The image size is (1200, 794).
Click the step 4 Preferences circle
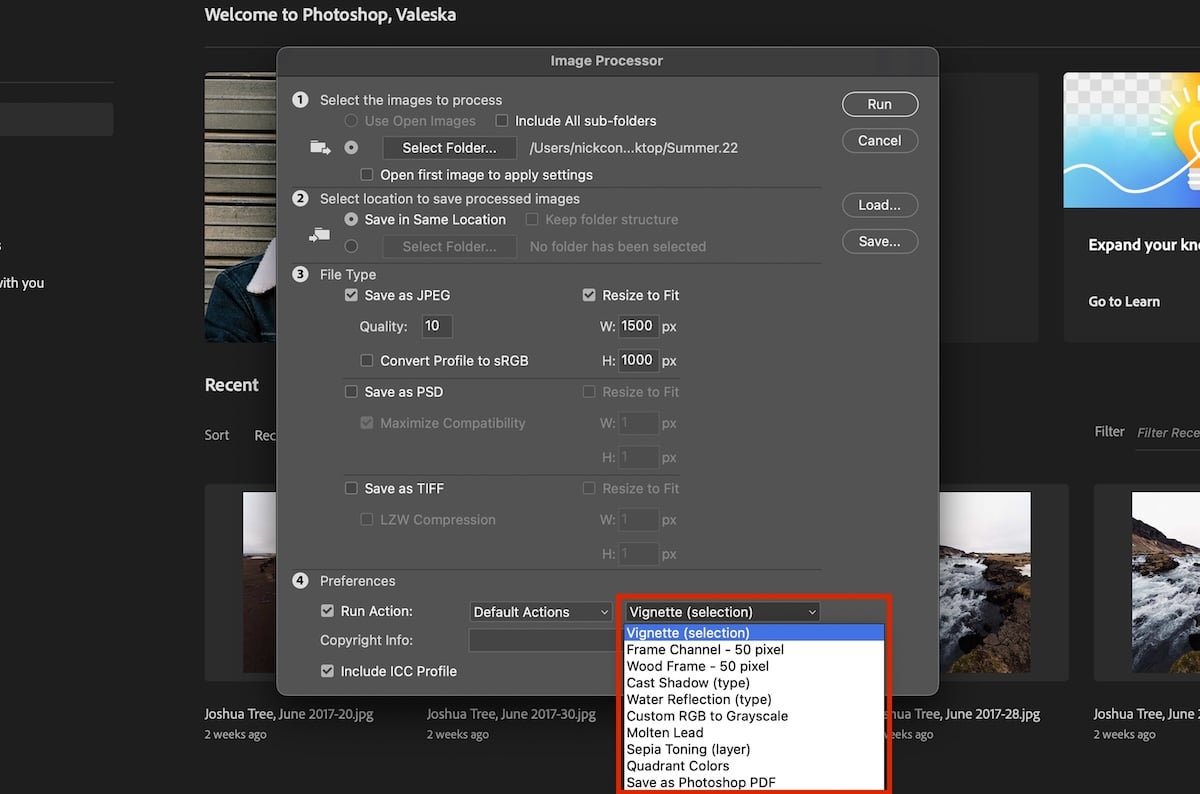coord(300,580)
